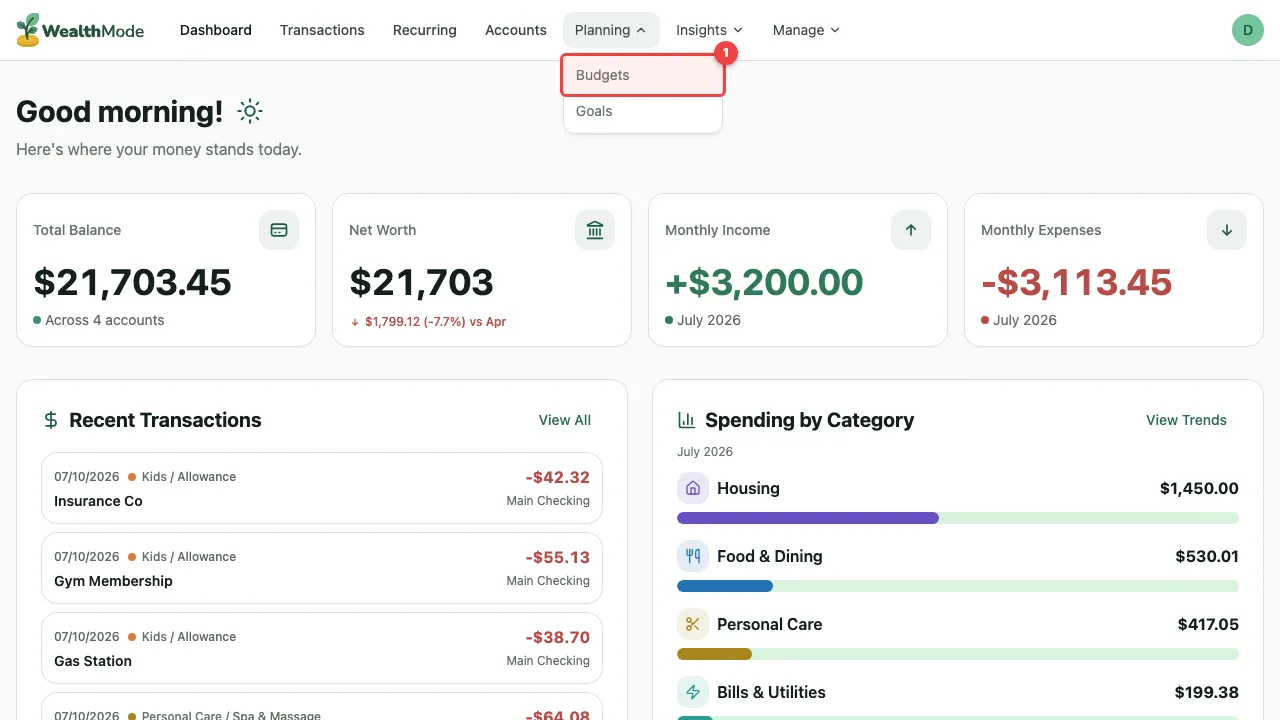Select Budgets from the Planning menu
The image size is (1280, 720).
click(643, 75)
